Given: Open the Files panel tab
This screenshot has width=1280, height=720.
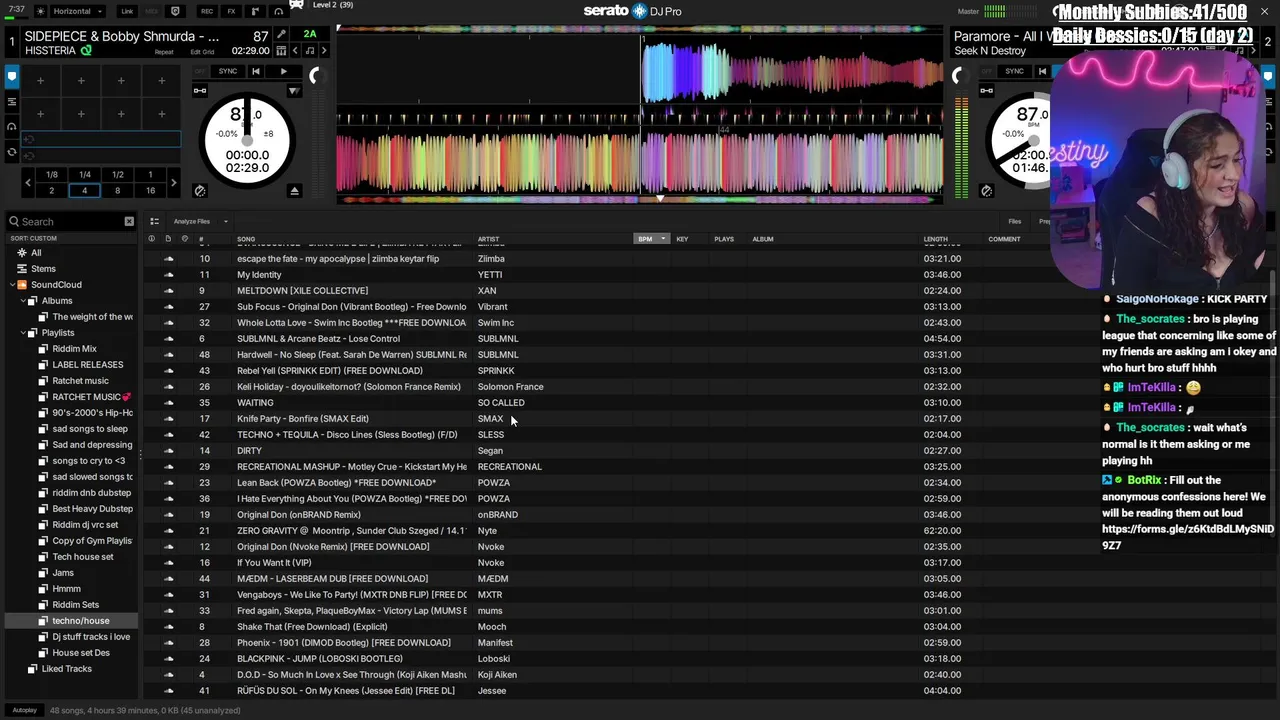Looking at the screenshot, I should click(1015, 221).
